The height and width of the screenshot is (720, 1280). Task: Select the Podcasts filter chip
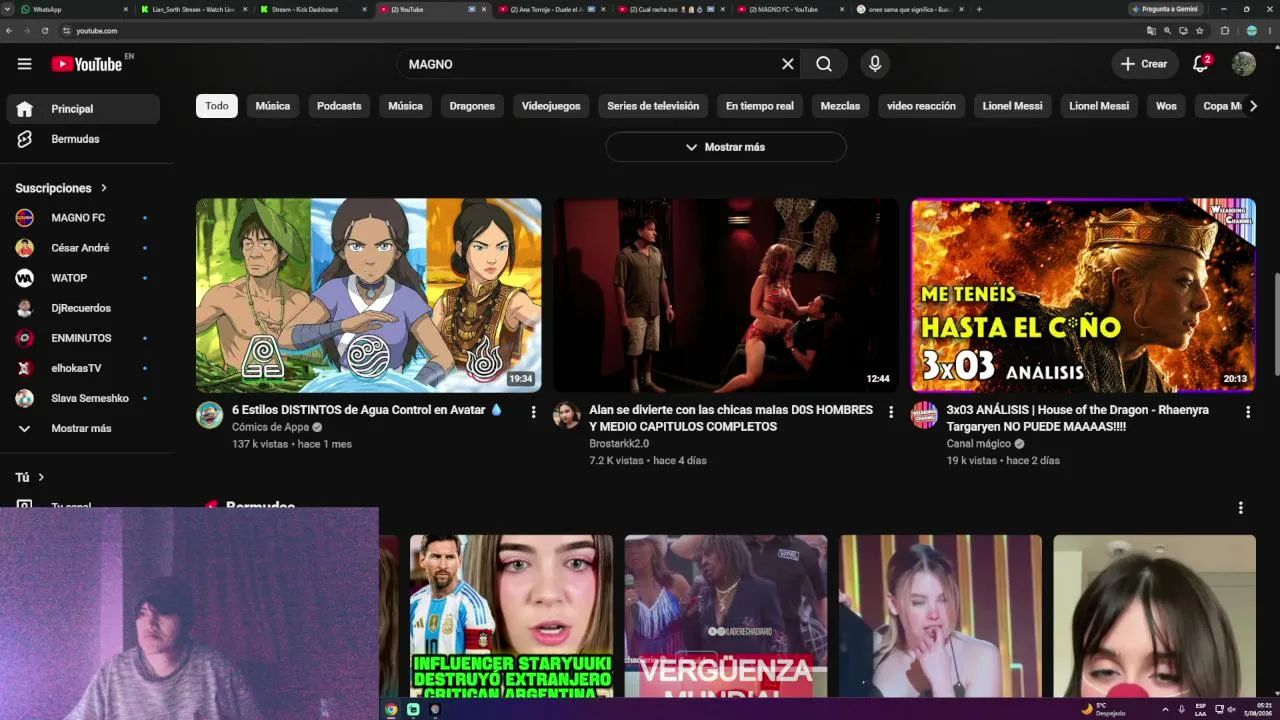339,106
